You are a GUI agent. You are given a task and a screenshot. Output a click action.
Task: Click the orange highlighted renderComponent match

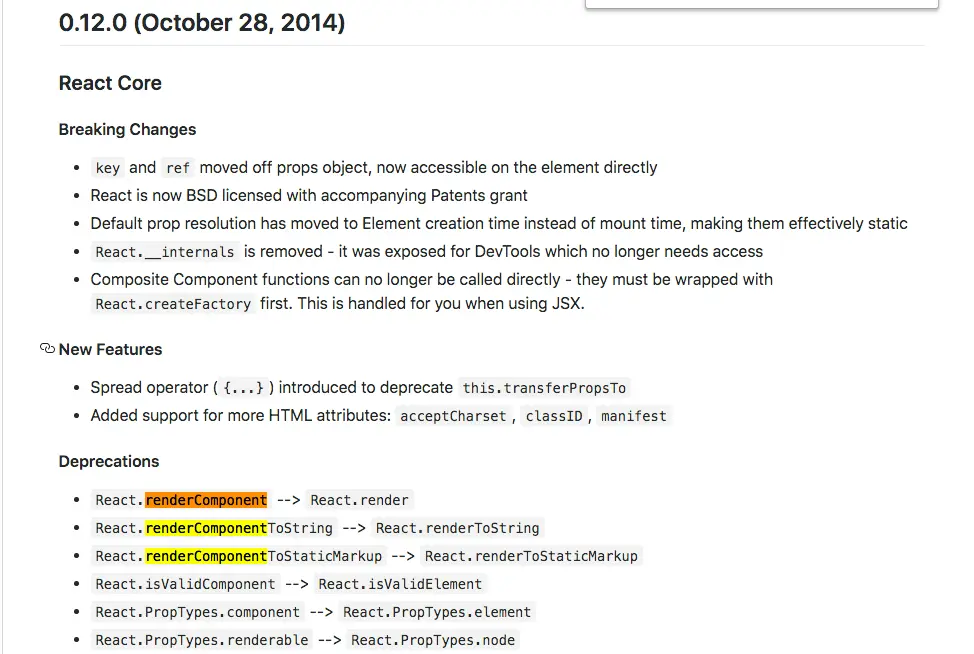pyautogui.click(x=206, y=500)
